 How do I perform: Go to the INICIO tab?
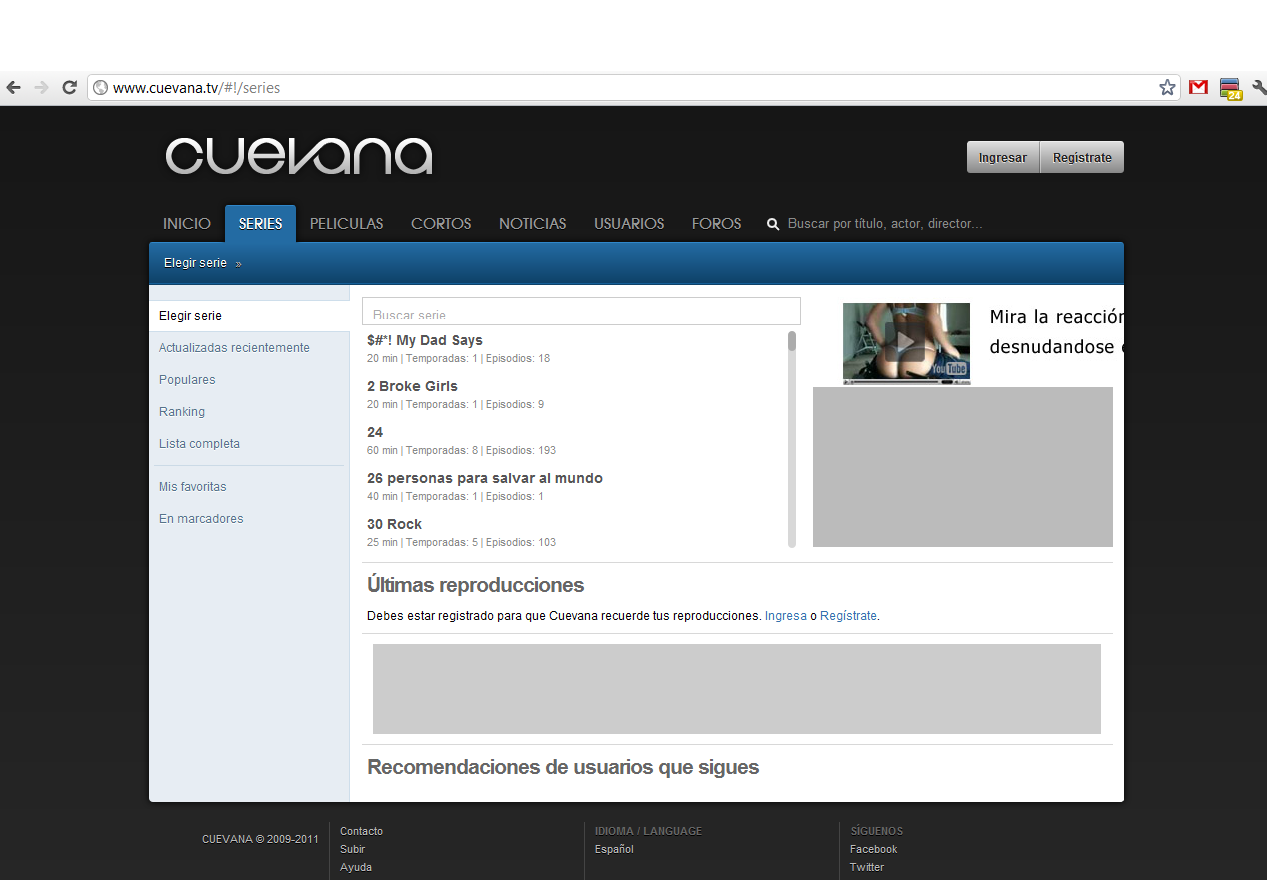(187, 224)
